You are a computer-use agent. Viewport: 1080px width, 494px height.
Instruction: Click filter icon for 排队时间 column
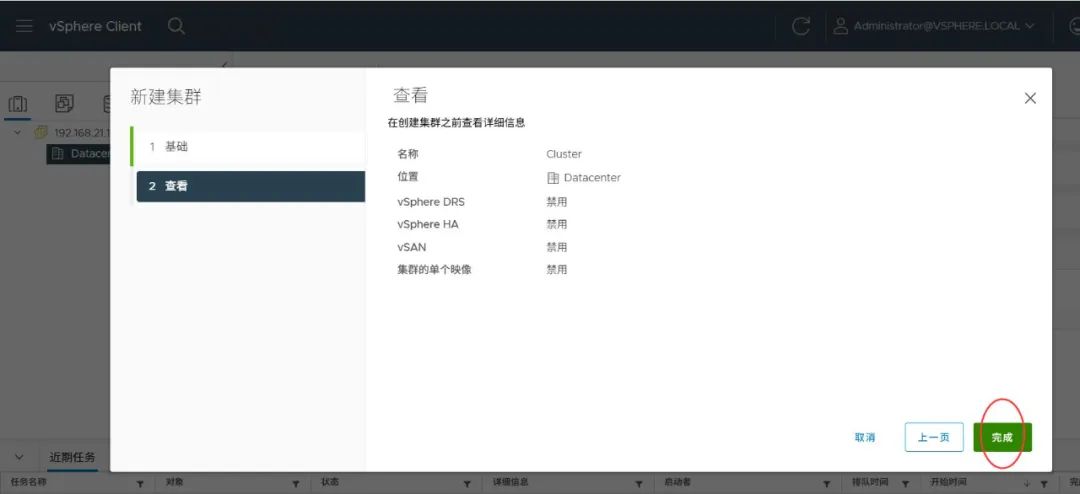point(905,484)
